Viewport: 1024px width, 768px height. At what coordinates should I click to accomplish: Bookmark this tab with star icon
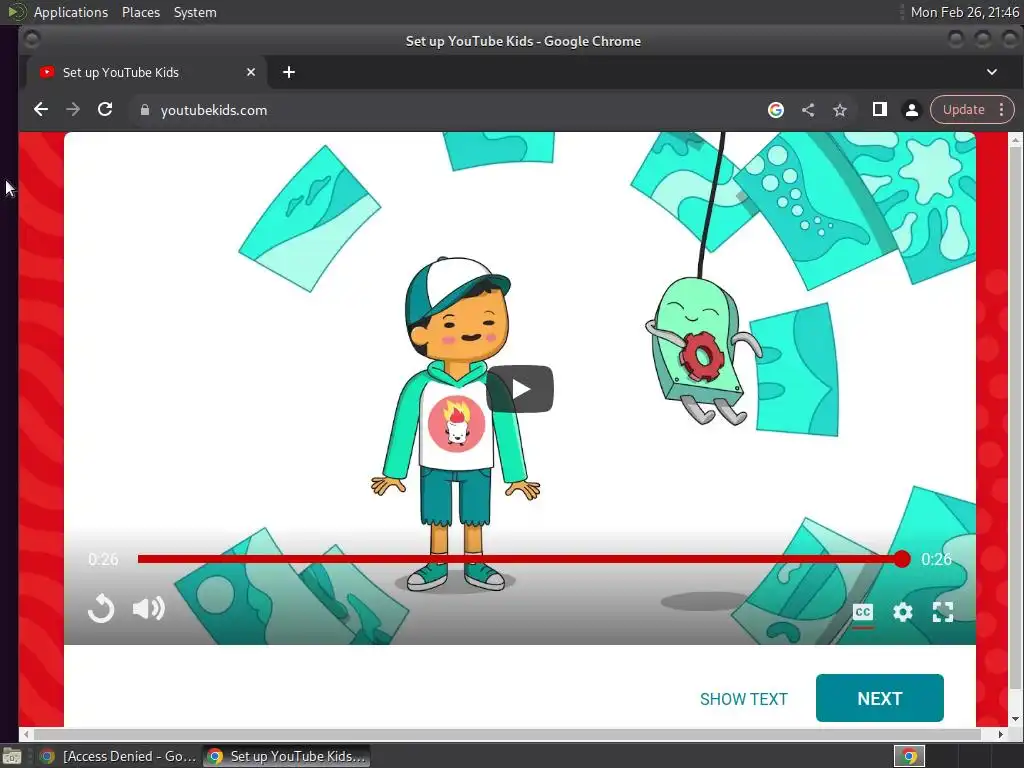click(840, 110)
